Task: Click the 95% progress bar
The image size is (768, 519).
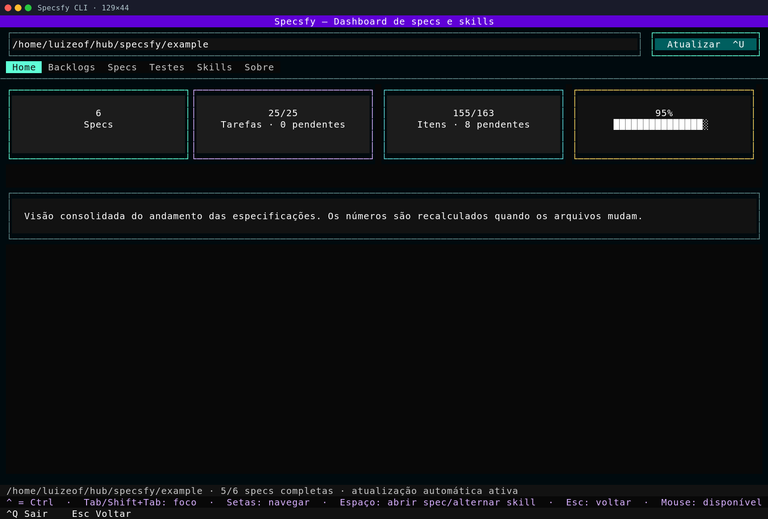Action: (x=660, y=124)
